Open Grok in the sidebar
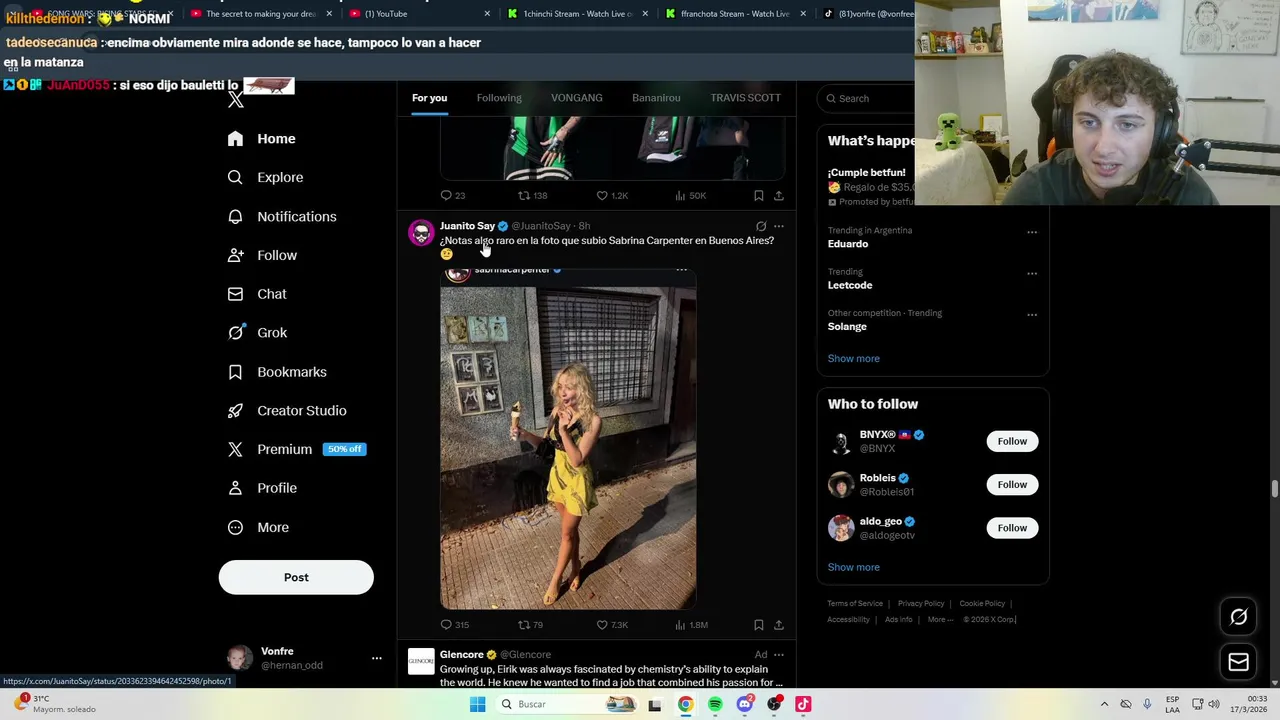This screenshot has width=1280, height=720. pos(257,333)
